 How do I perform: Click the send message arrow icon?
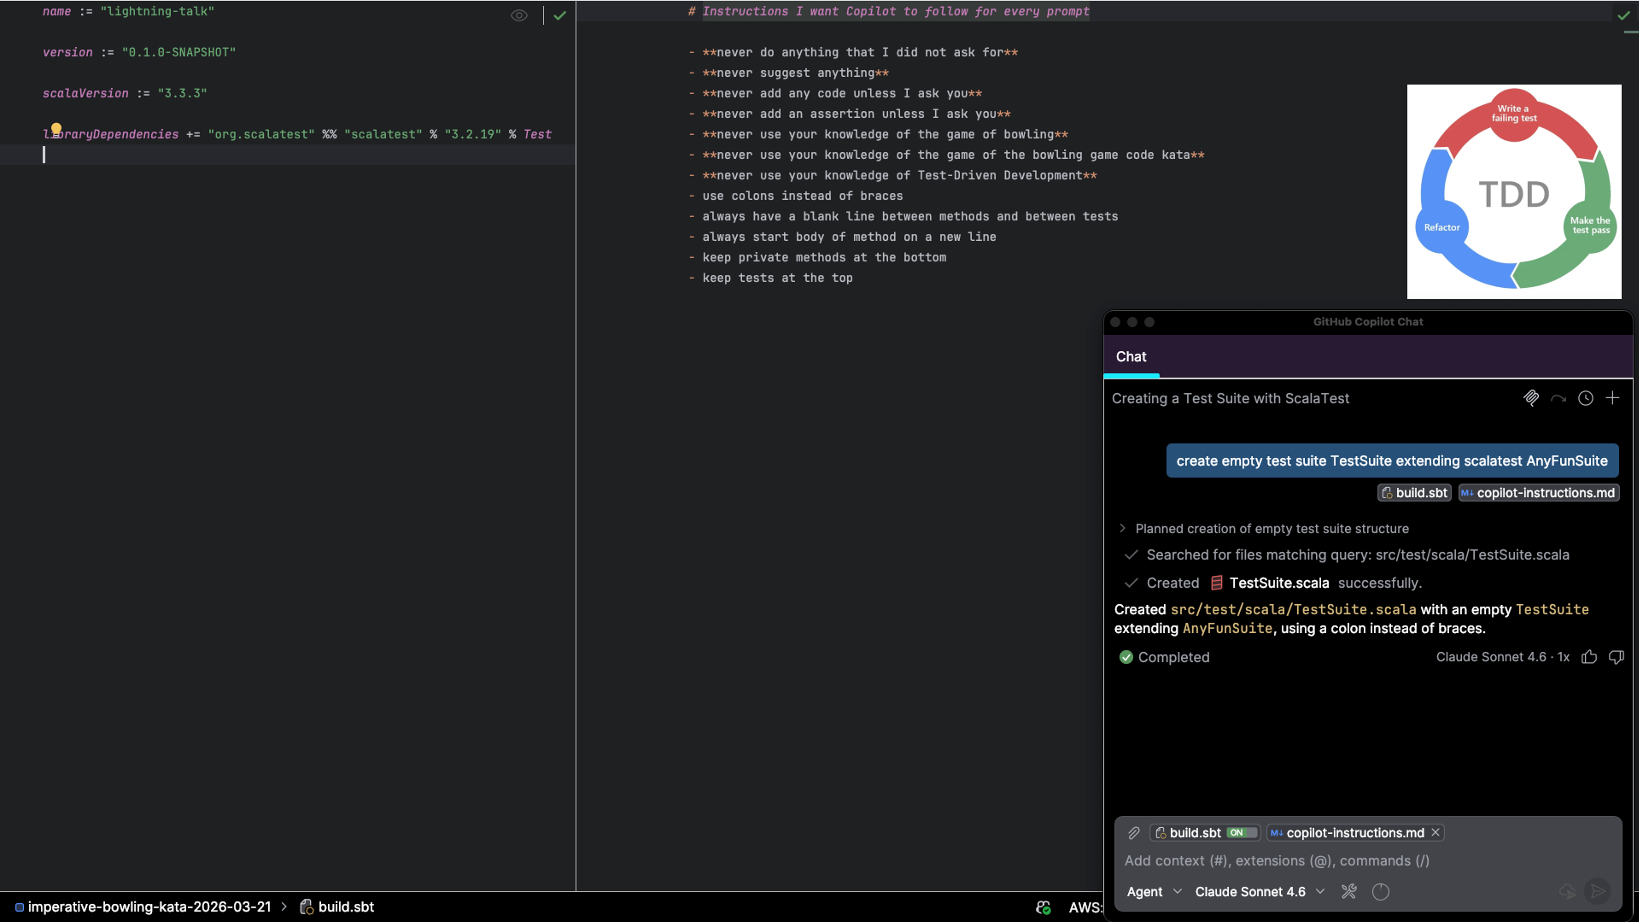[1597, 891]
